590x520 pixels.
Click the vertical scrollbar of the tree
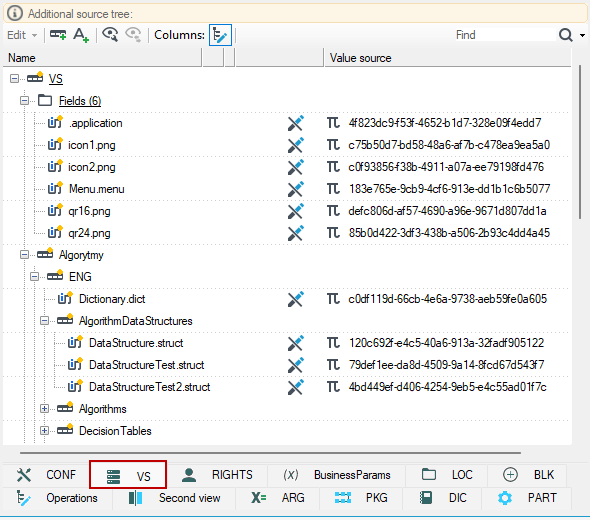pos(581,143)
